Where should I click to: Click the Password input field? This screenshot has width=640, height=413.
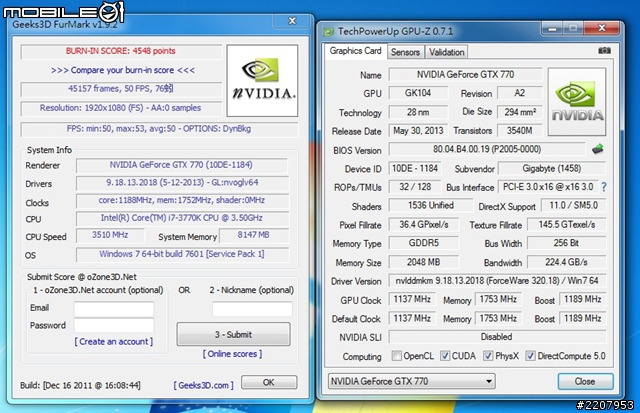(114, 326)
